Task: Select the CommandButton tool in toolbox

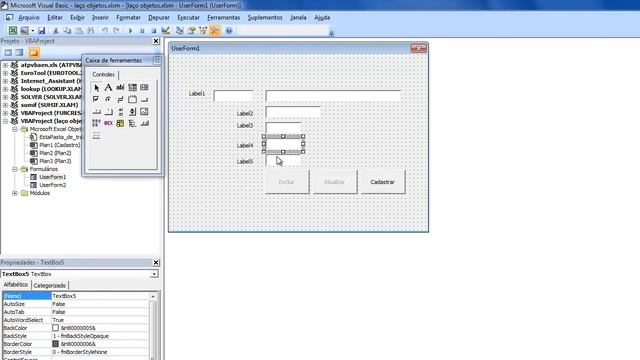Action: pyautogui.click(x=144, y=99)
